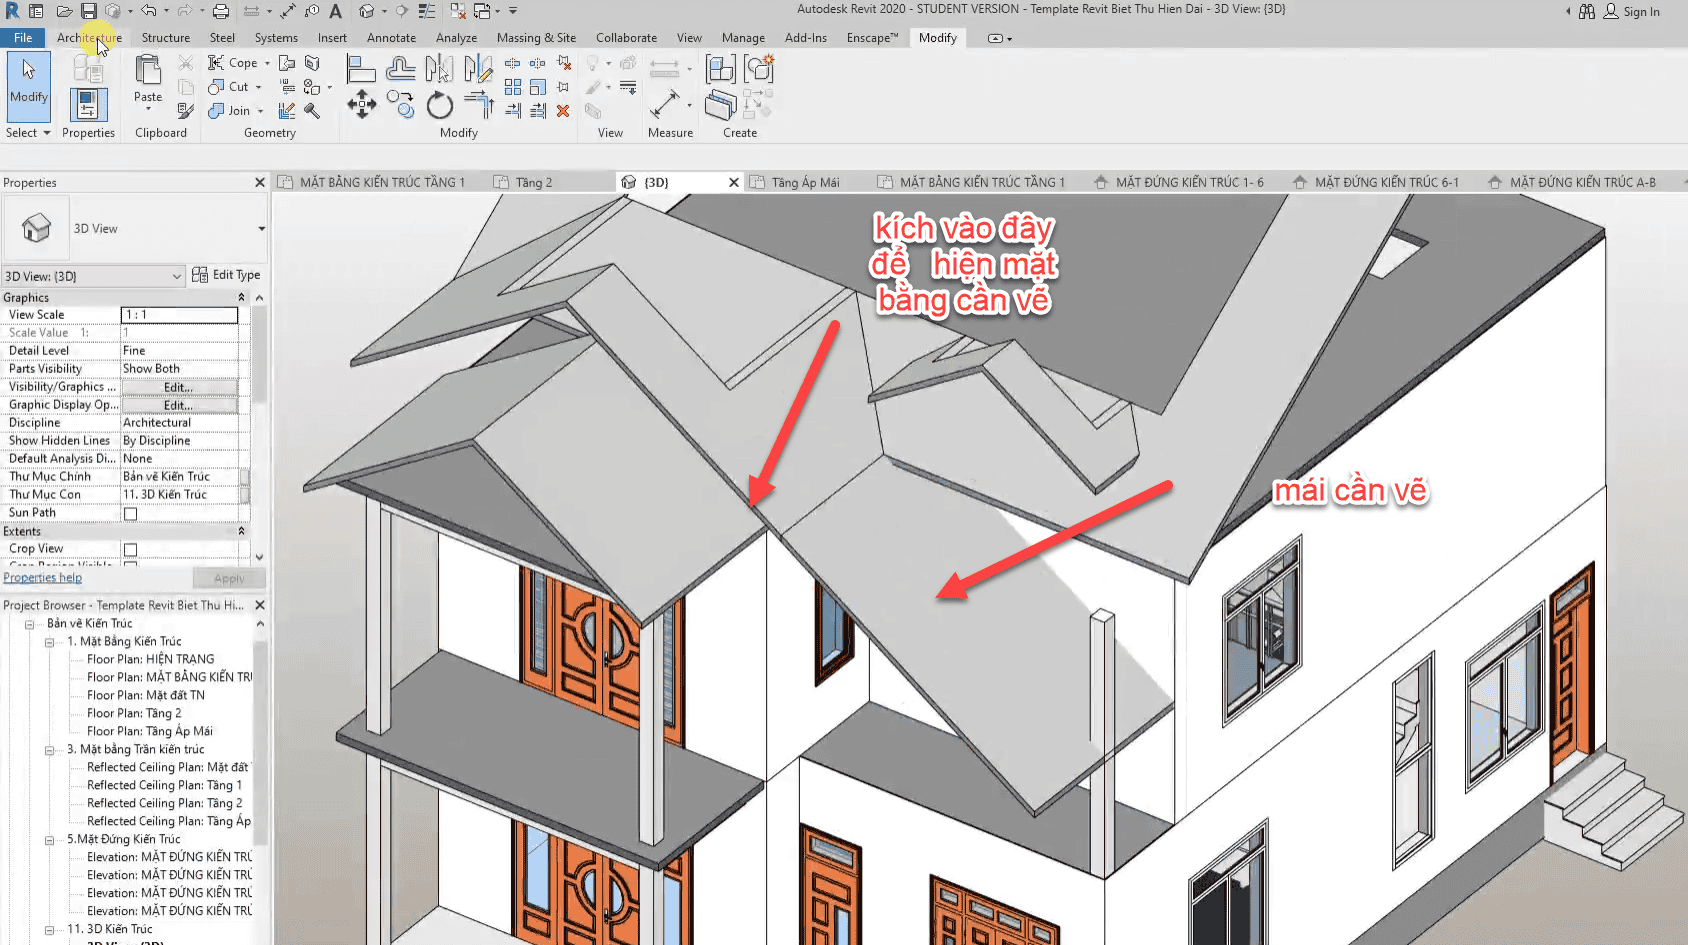Select the Align tool in Modify panel
This screenshot has width=1688, height=945.
coord(361,68)
